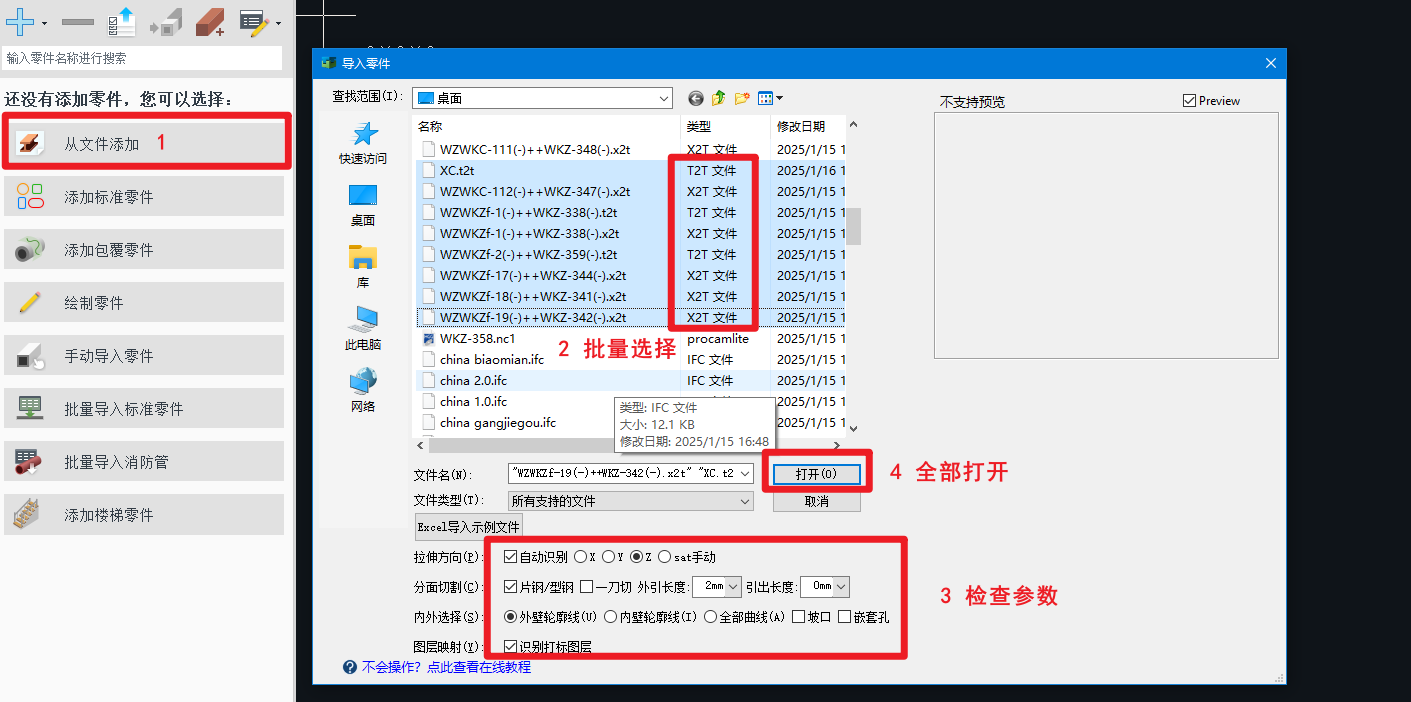Open the arrow beside the list-edit icon
This screenshot has height=702, width=1411.
coord(278,23)
